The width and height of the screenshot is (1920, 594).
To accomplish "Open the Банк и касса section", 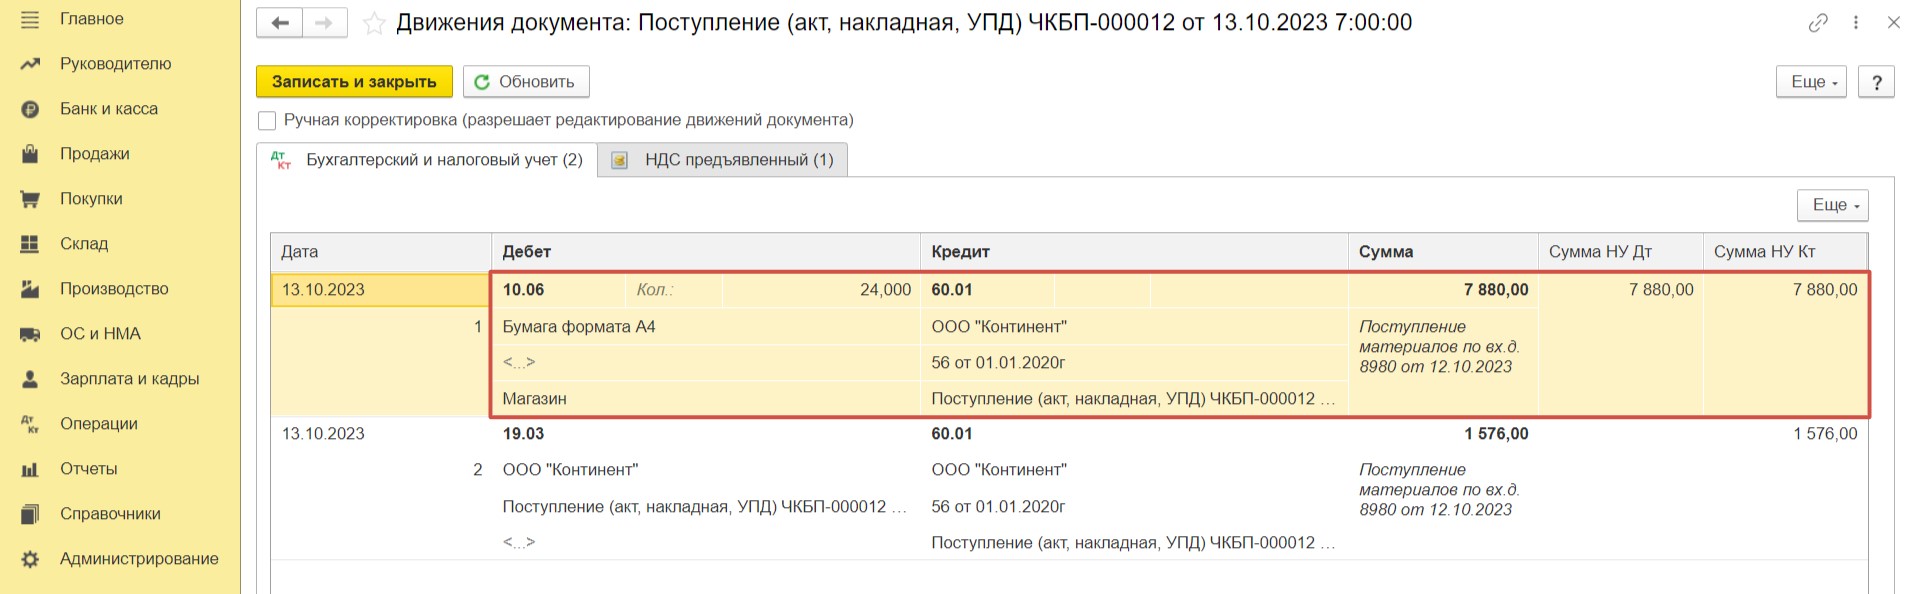I will pos(109,108).
